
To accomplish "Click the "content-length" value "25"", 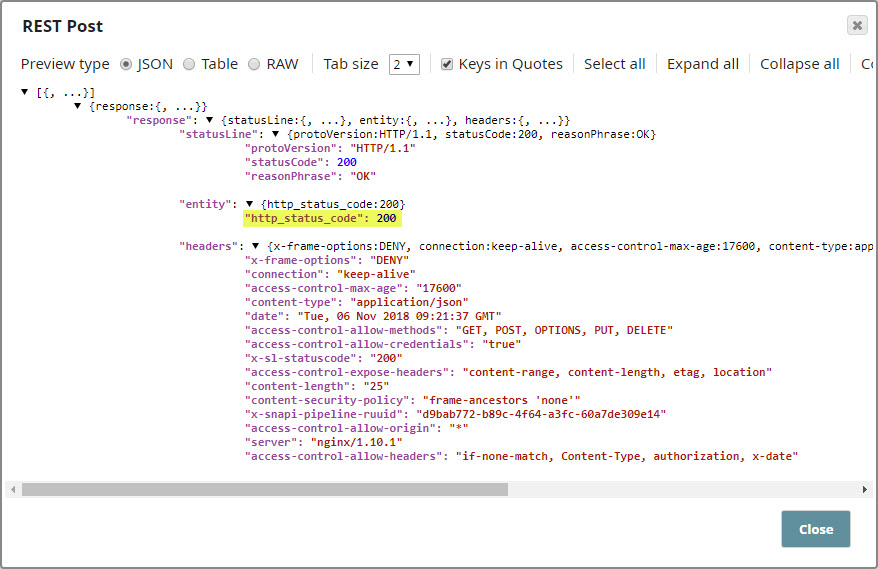I will pos(376,386).
